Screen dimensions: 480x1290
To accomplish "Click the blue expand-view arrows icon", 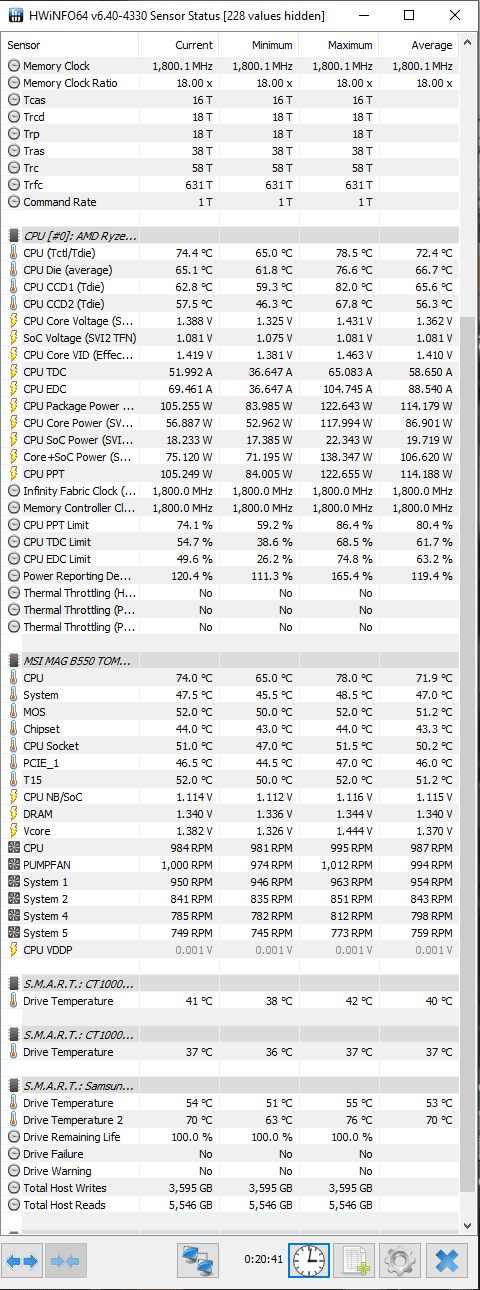I will (x=22, y=1261).
